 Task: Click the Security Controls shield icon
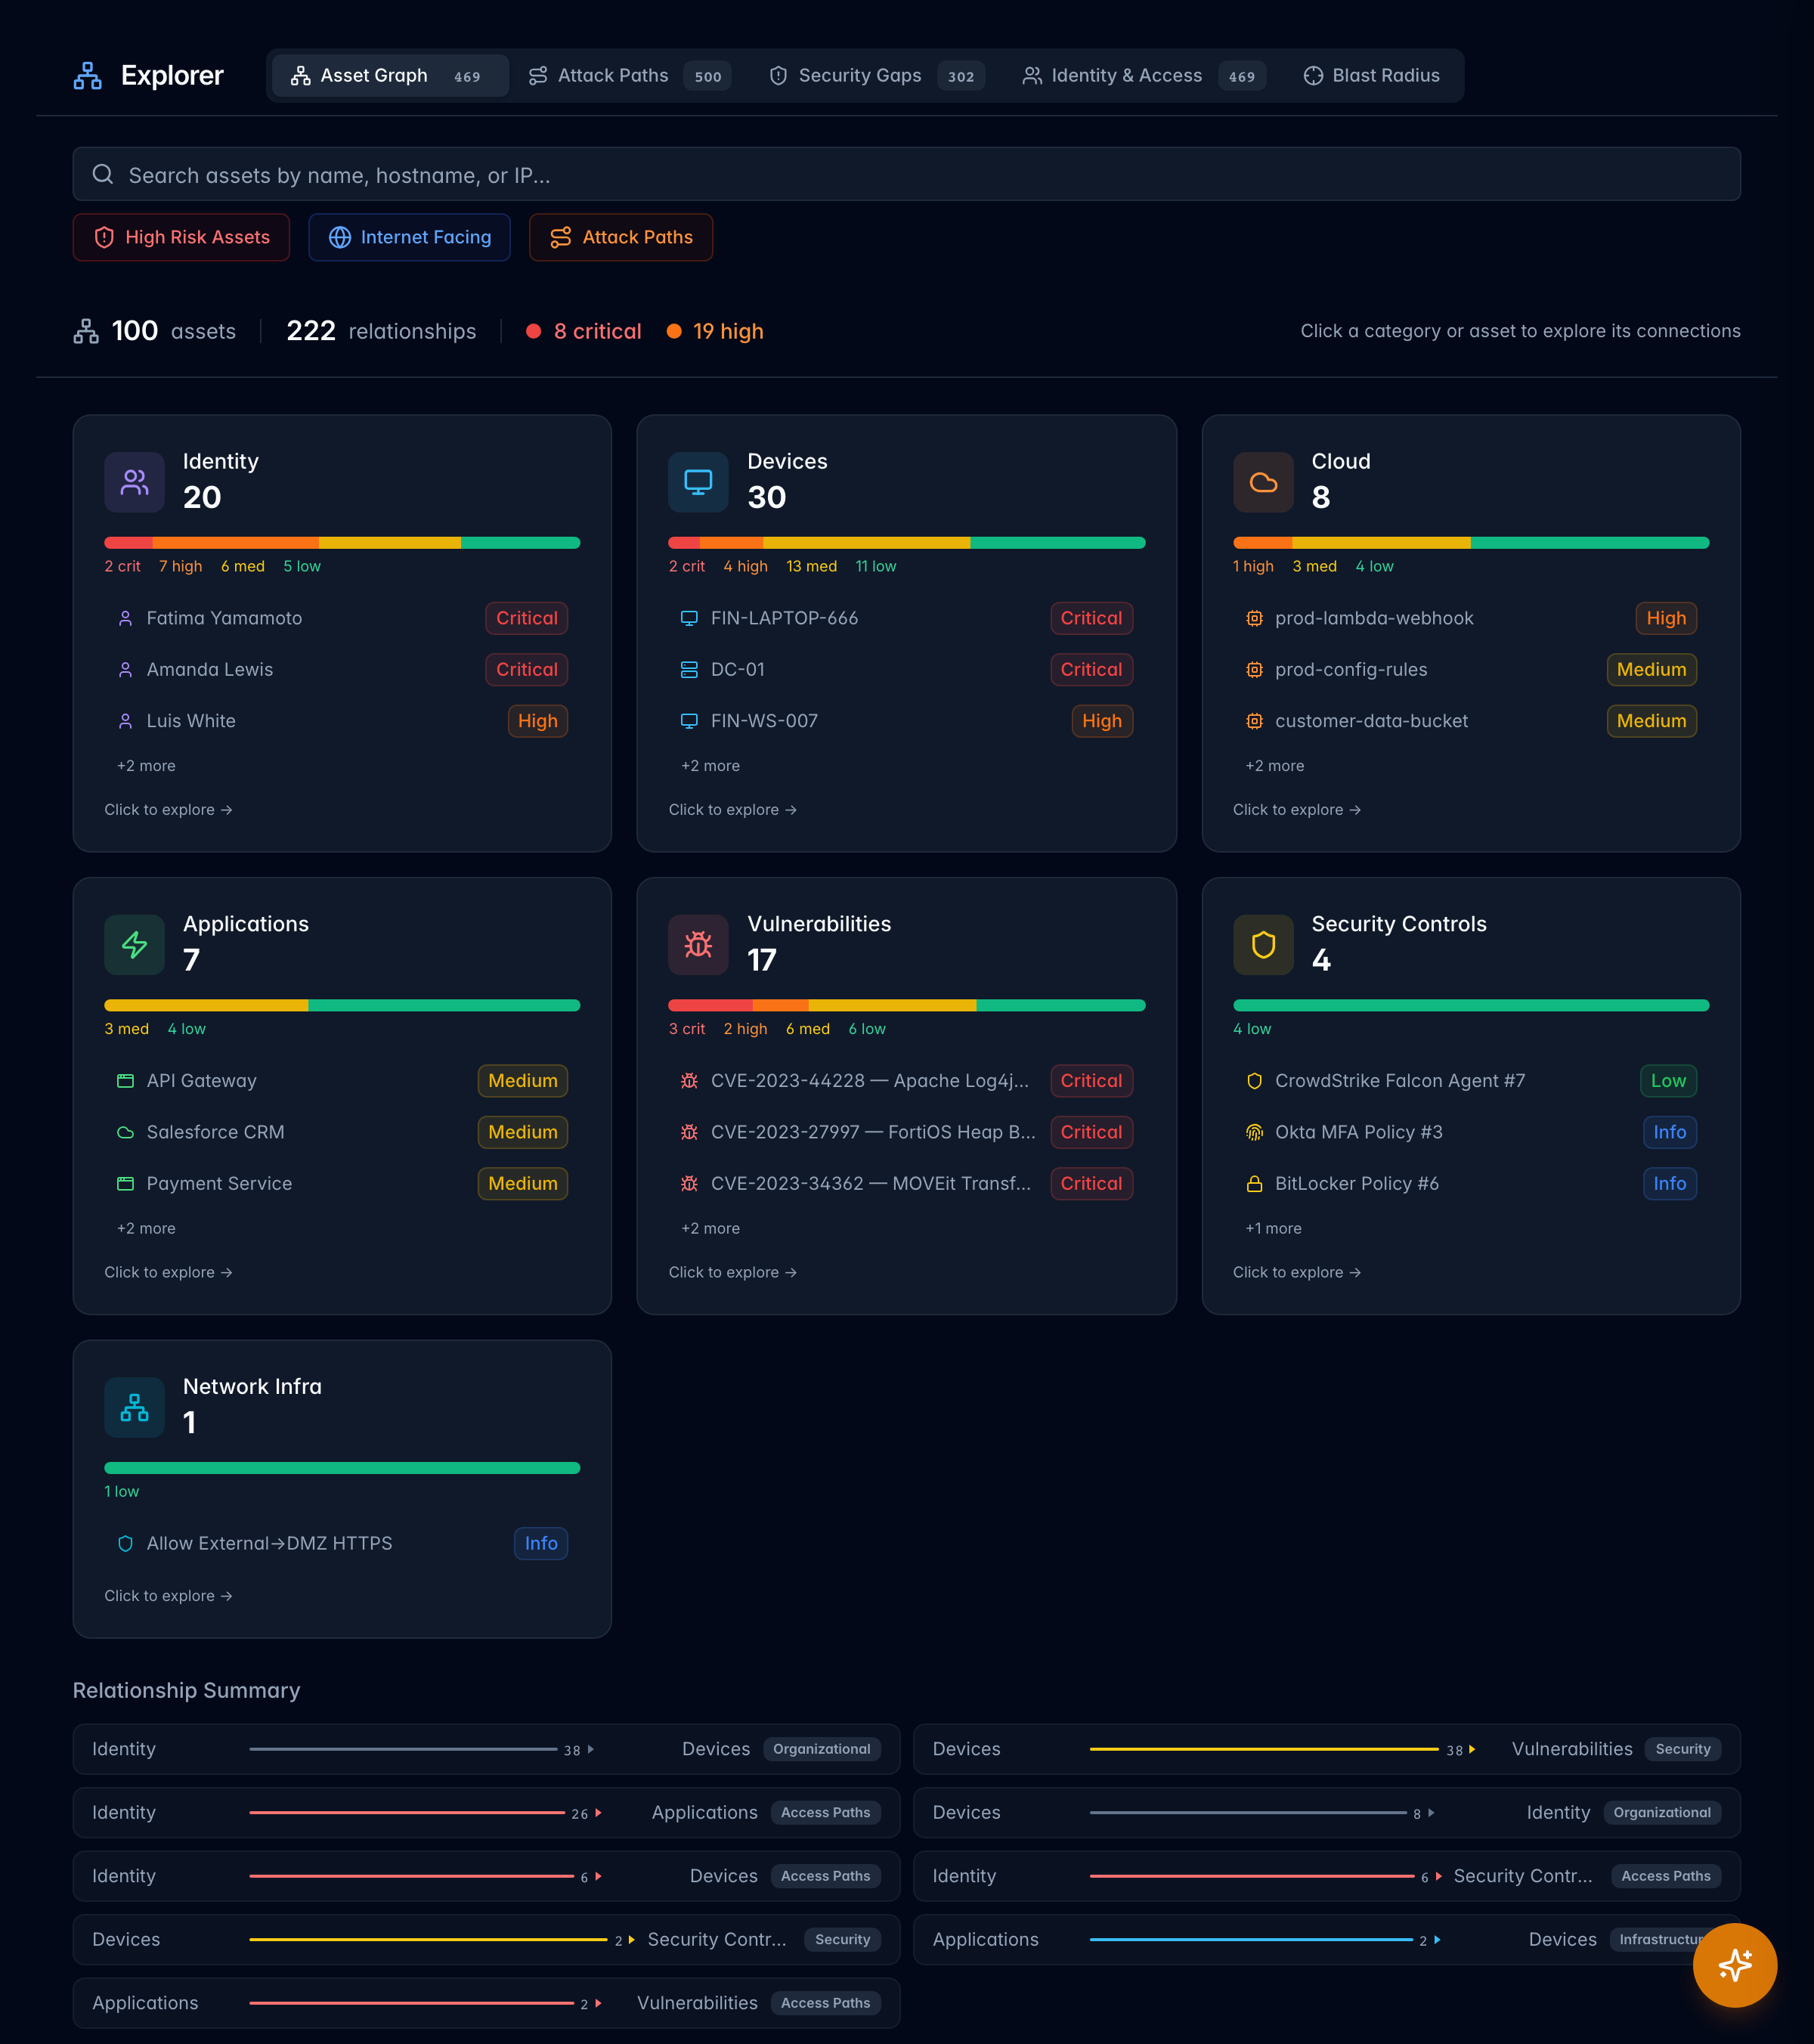coord(1263,945)
